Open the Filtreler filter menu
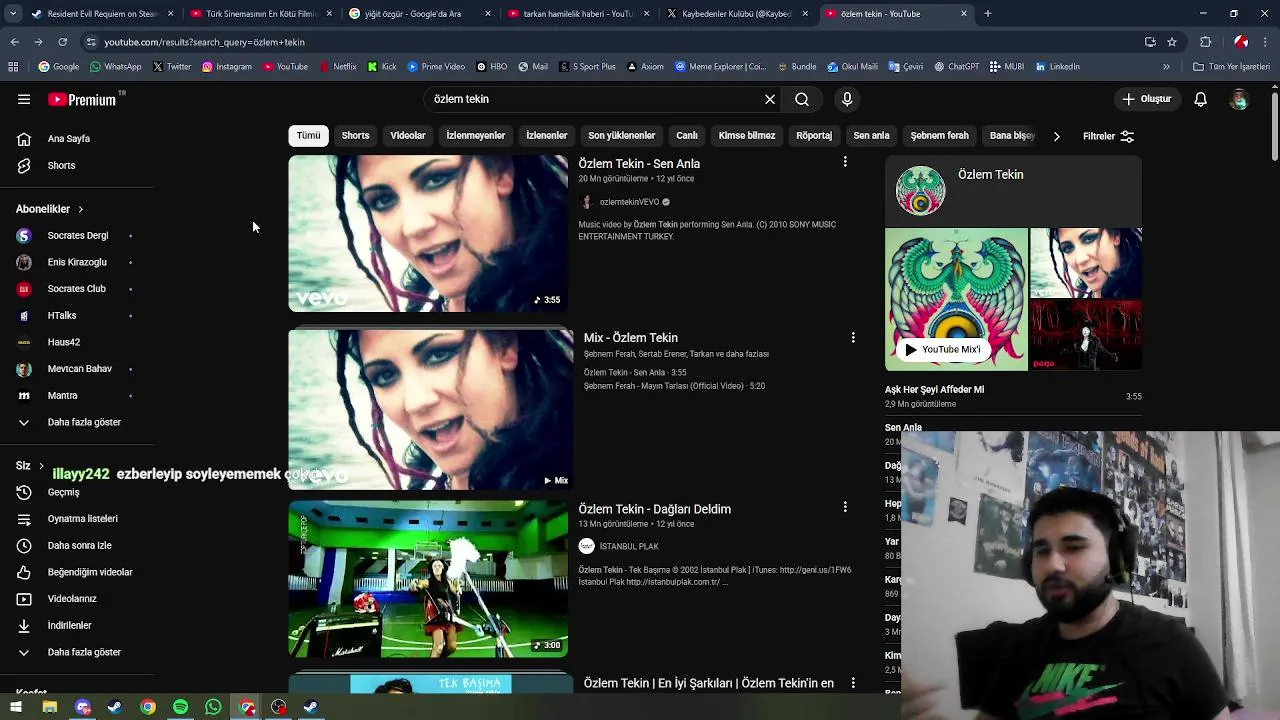Viewport: 1280px width, 720px height. pyautogui.click(x=1108, y=136)
